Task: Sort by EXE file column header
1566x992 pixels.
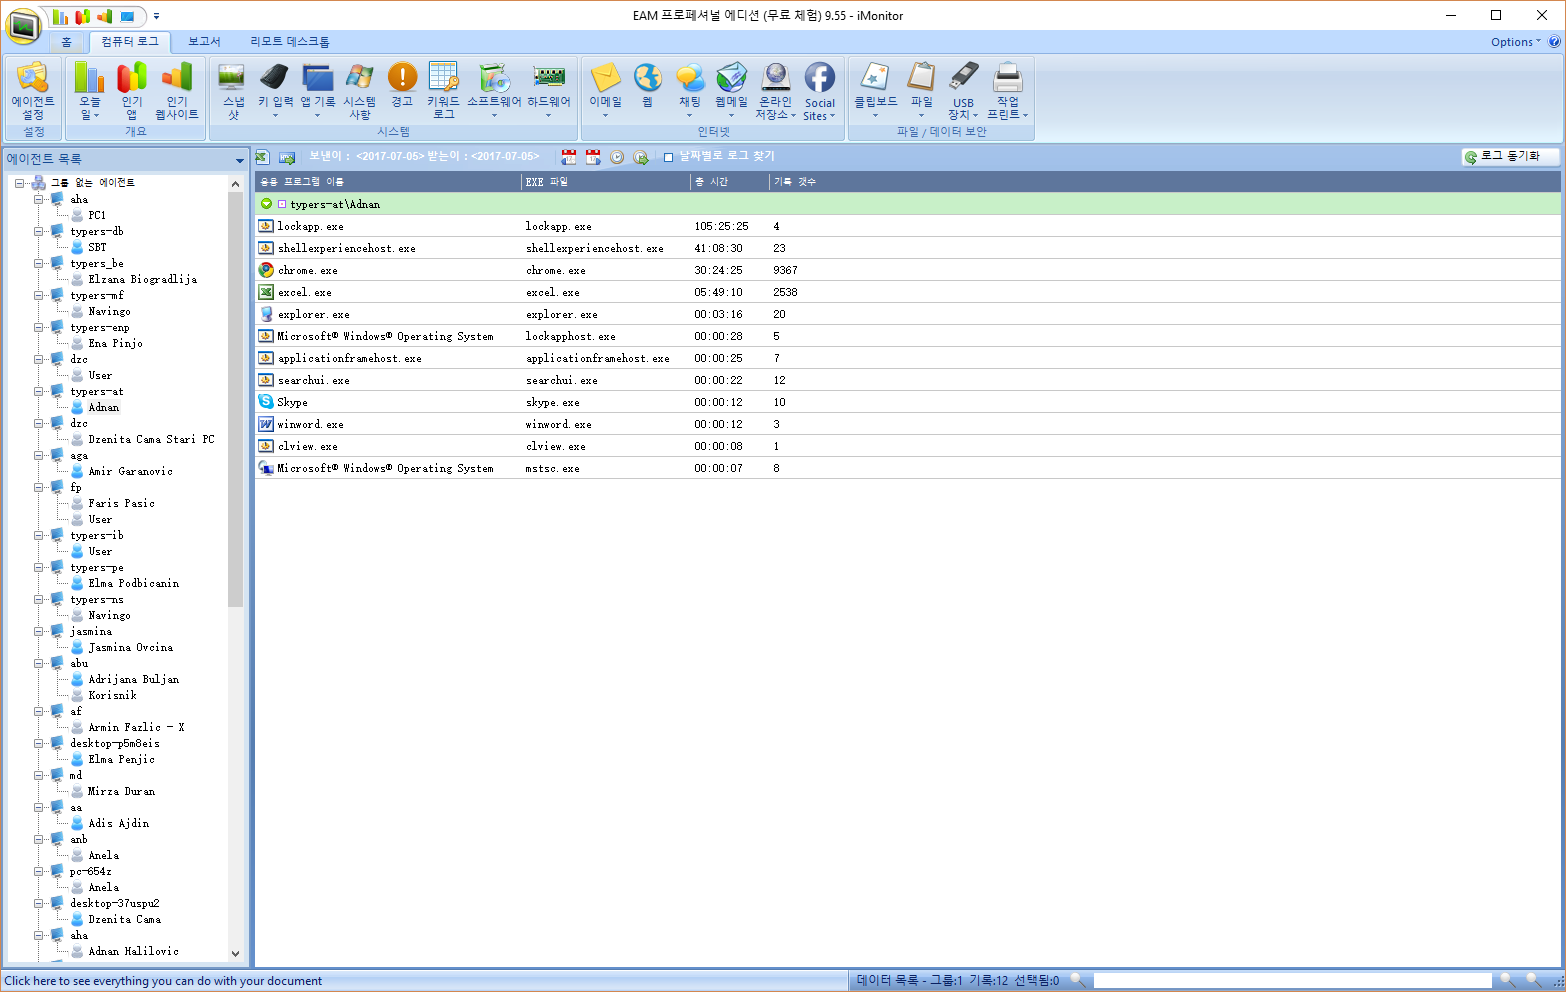Action: [x=605, y=181]
